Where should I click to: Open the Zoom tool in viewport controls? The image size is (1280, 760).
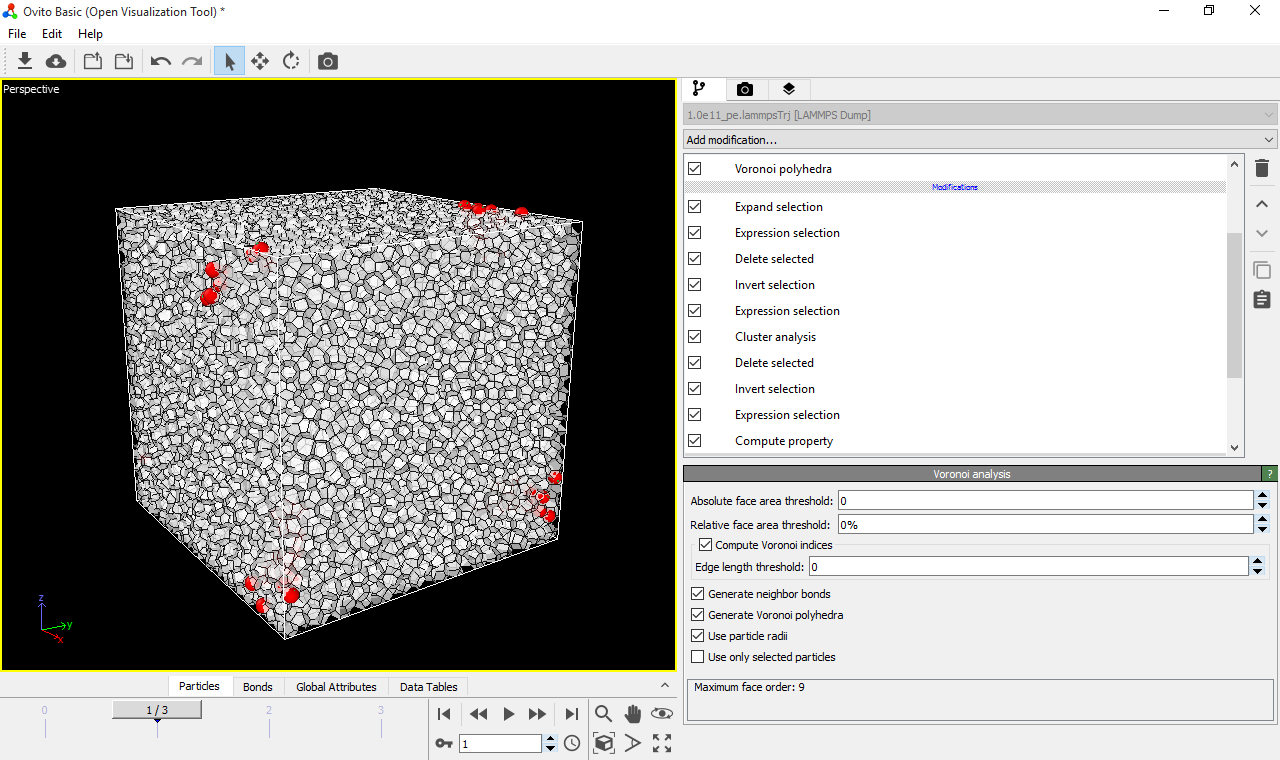(x=603, y=714)
